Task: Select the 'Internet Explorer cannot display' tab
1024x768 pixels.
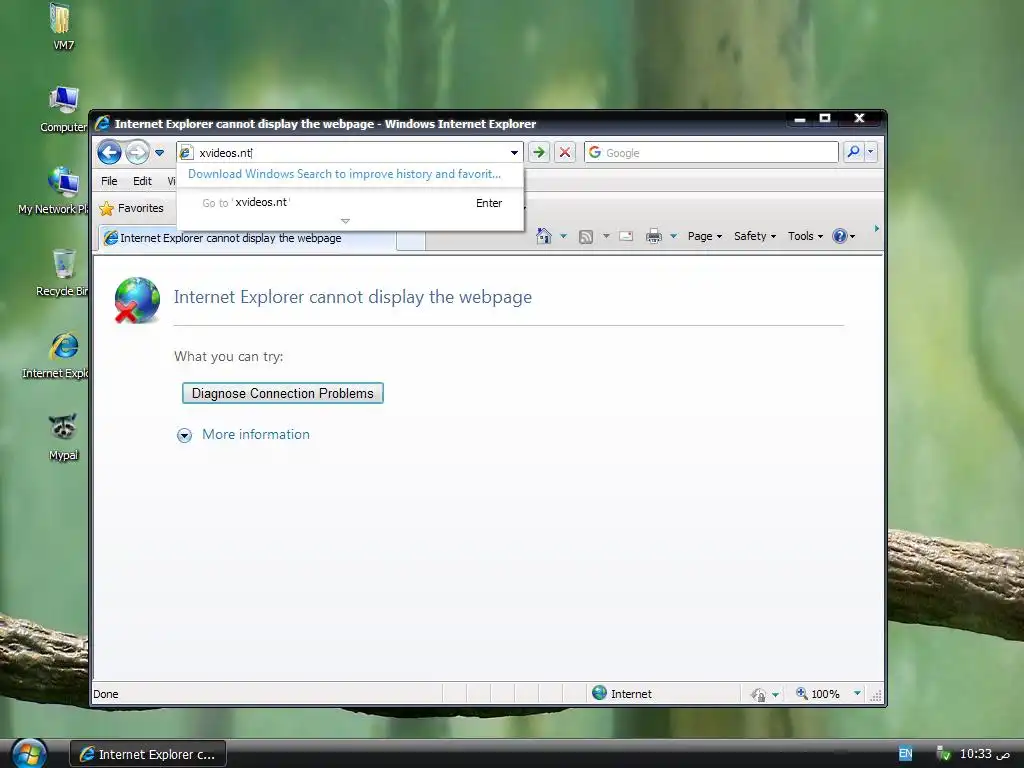Action: click(x=247, y=238)
